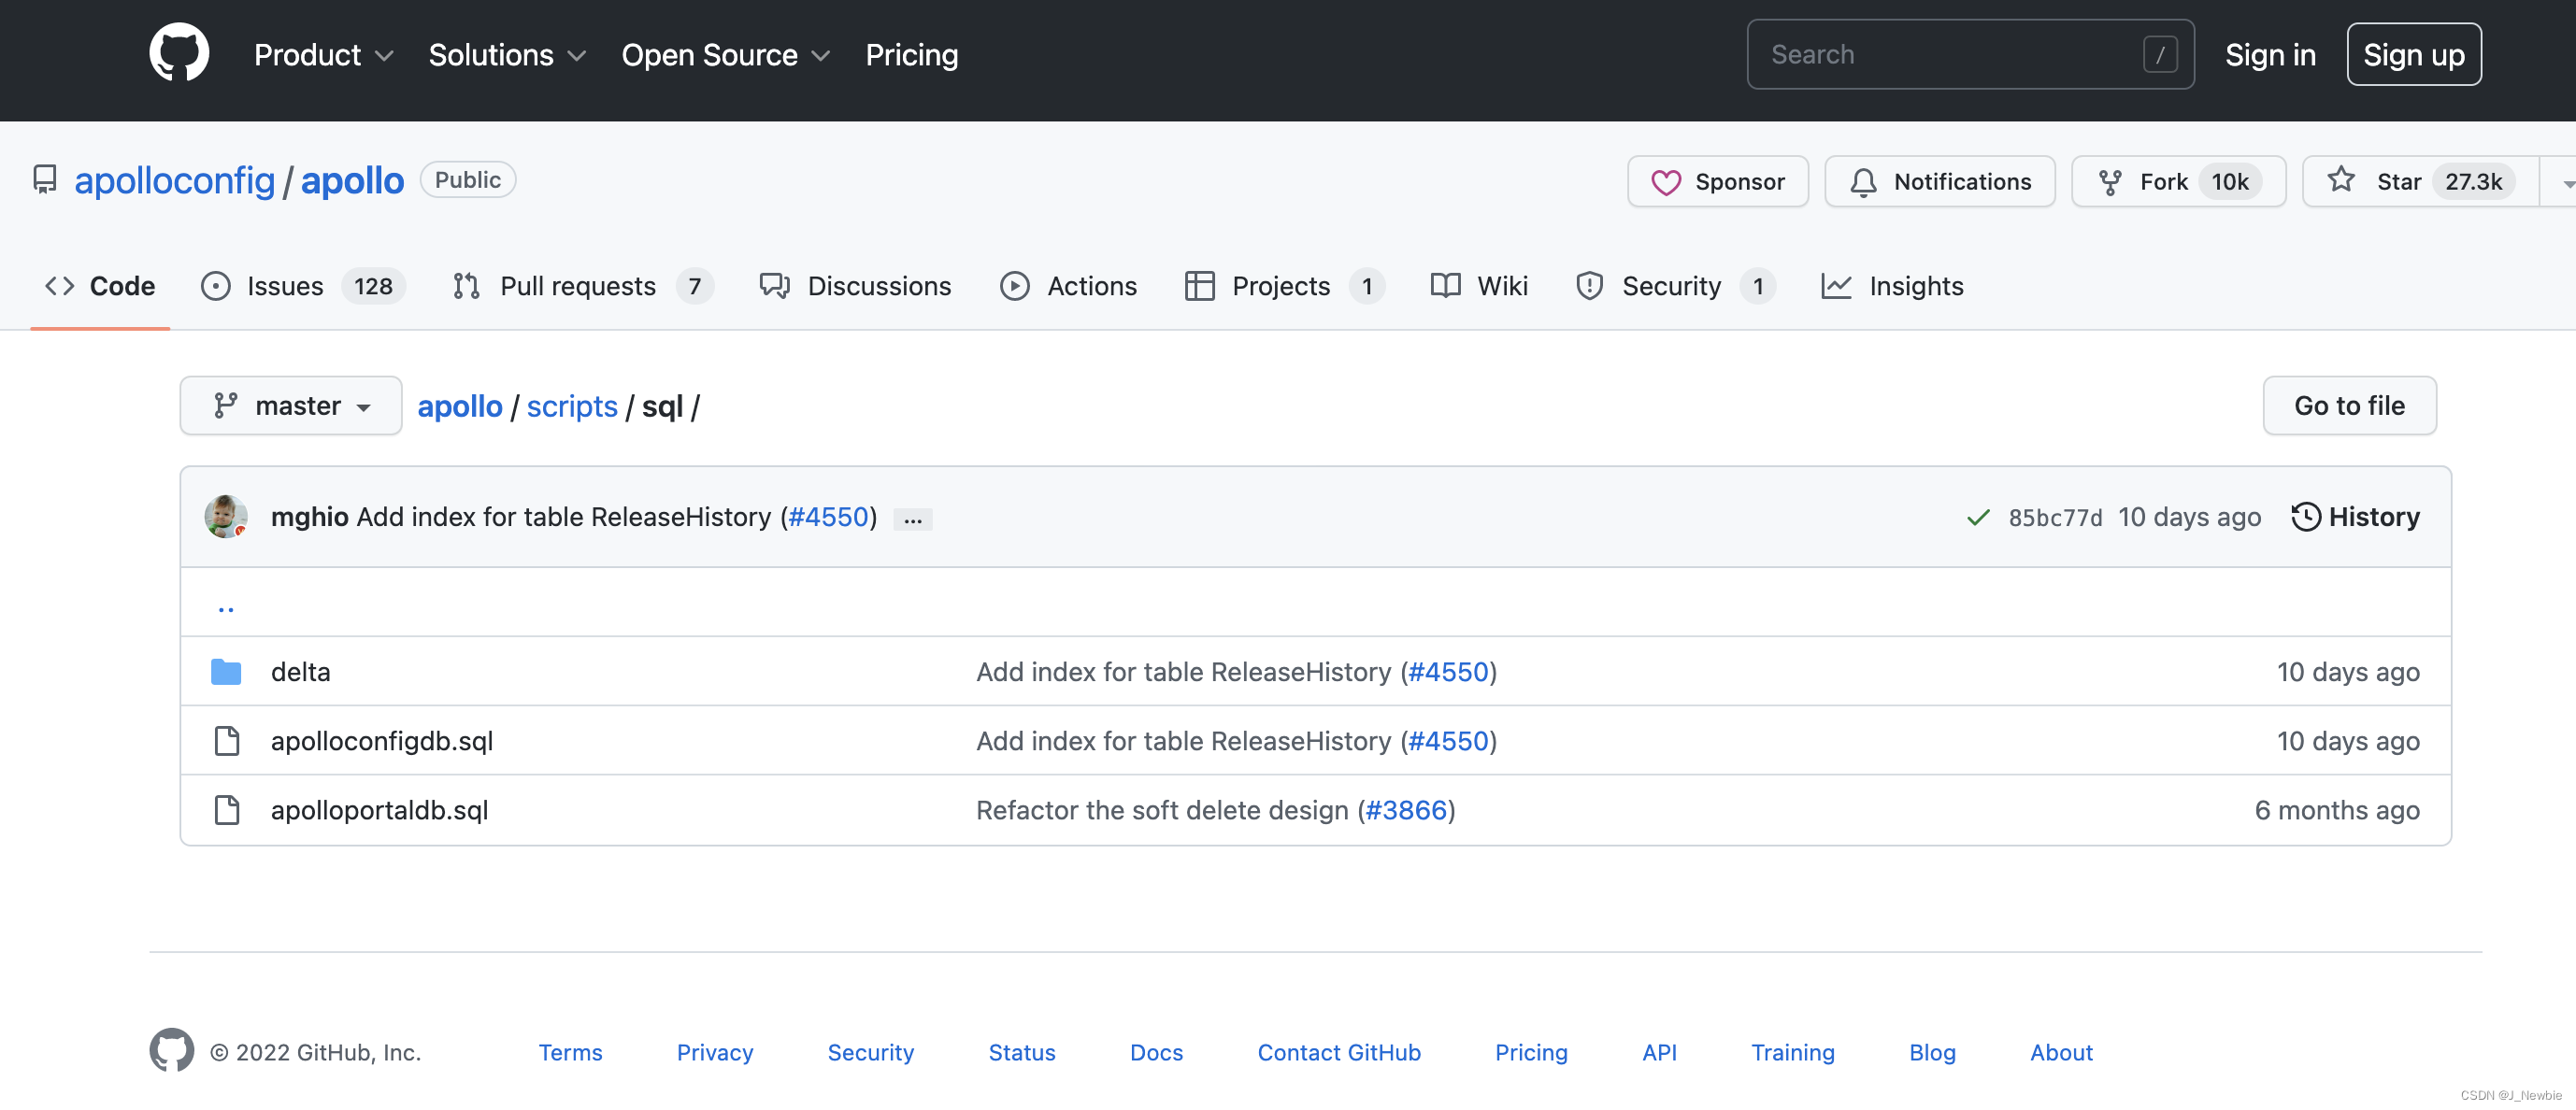Open the apolloportaldb.sql file link
This screenshot has width=2576, height=1110.
point(380,810)
